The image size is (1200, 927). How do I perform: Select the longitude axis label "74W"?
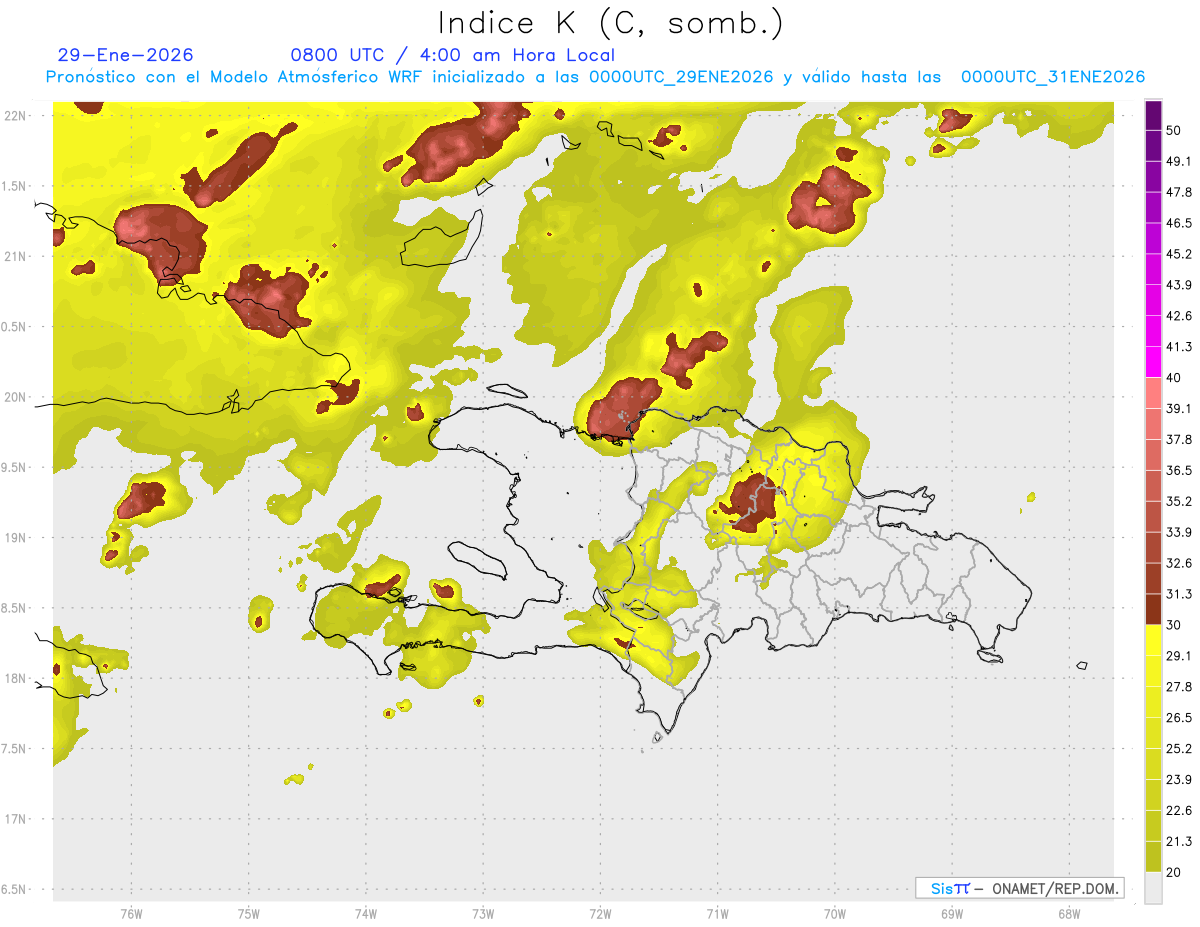(366, 914)
